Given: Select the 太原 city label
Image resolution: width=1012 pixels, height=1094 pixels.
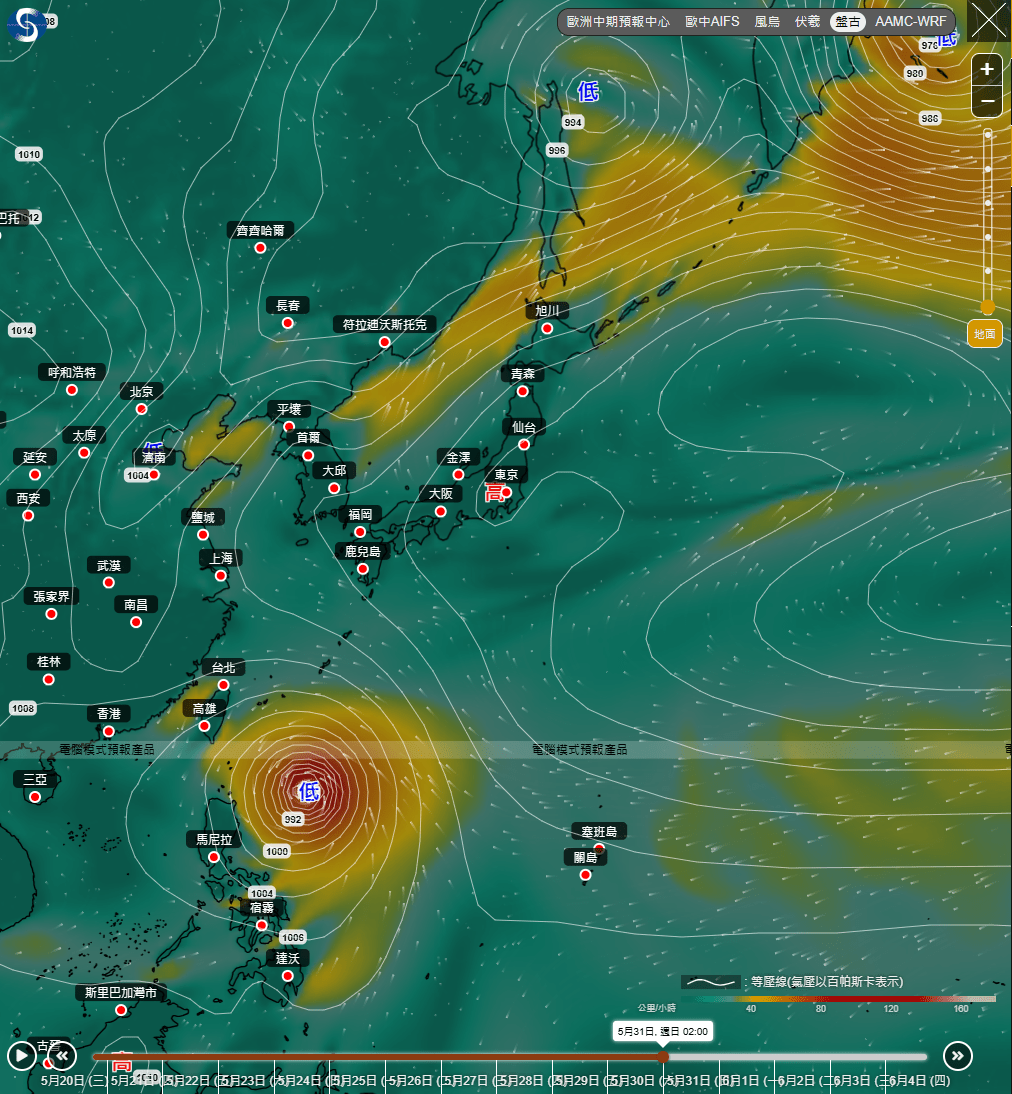Looking at the screenshot, I should coord(84,436).
